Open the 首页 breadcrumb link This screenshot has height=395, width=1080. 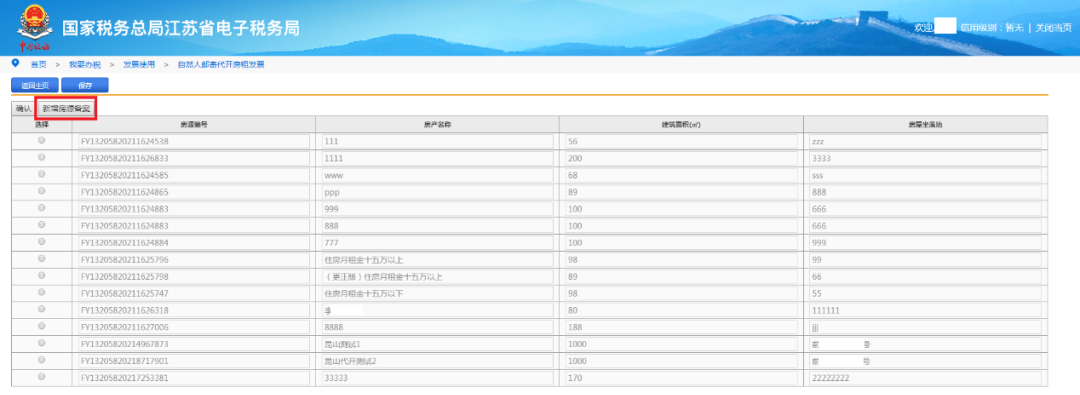pyautogui.click(x=39, y=64)
